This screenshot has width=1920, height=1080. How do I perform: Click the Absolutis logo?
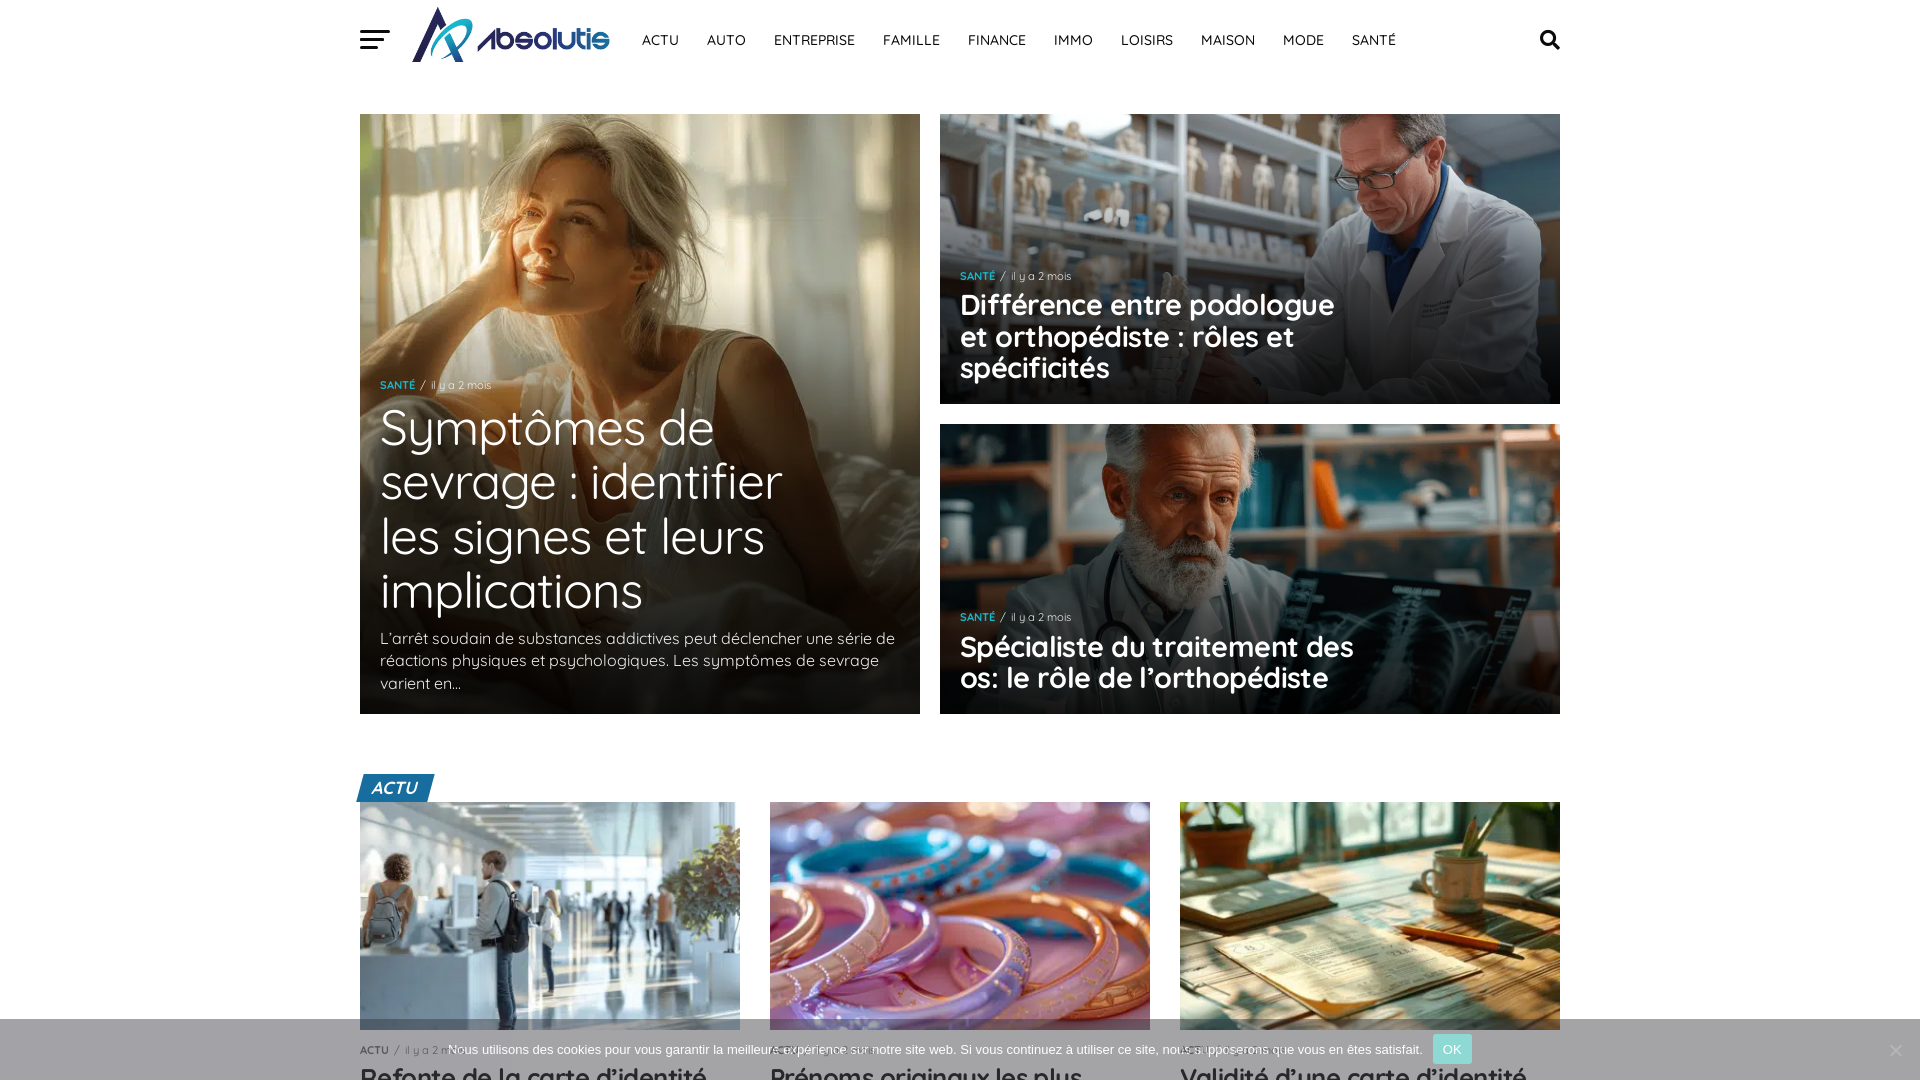pyautogui.click(x=511, y=35)
